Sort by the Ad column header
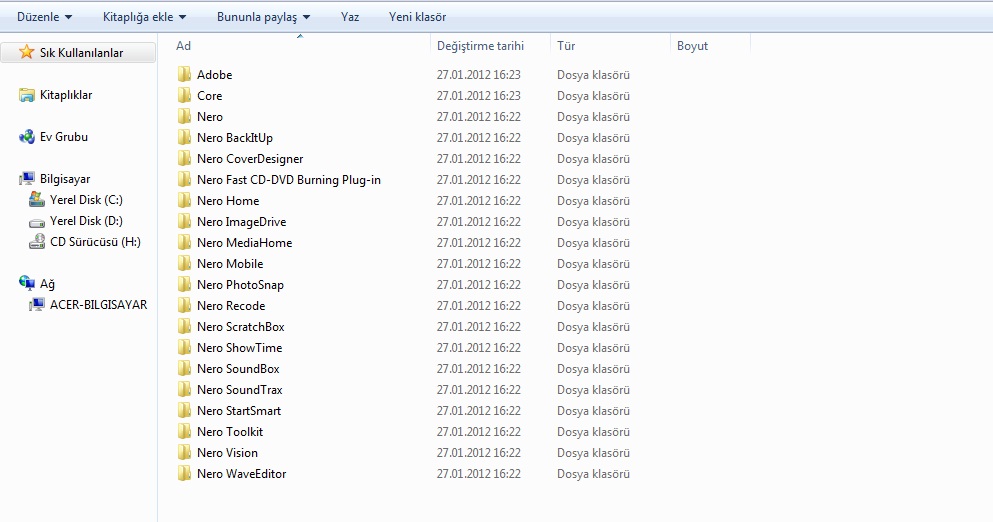Image resolution: width=993 pixels, height=522 pixels. pos(184,46)
